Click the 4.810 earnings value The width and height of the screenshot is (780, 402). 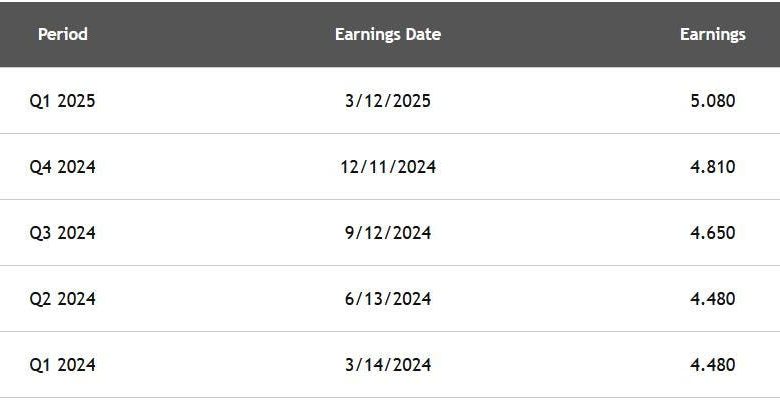(x=712, y=167)
